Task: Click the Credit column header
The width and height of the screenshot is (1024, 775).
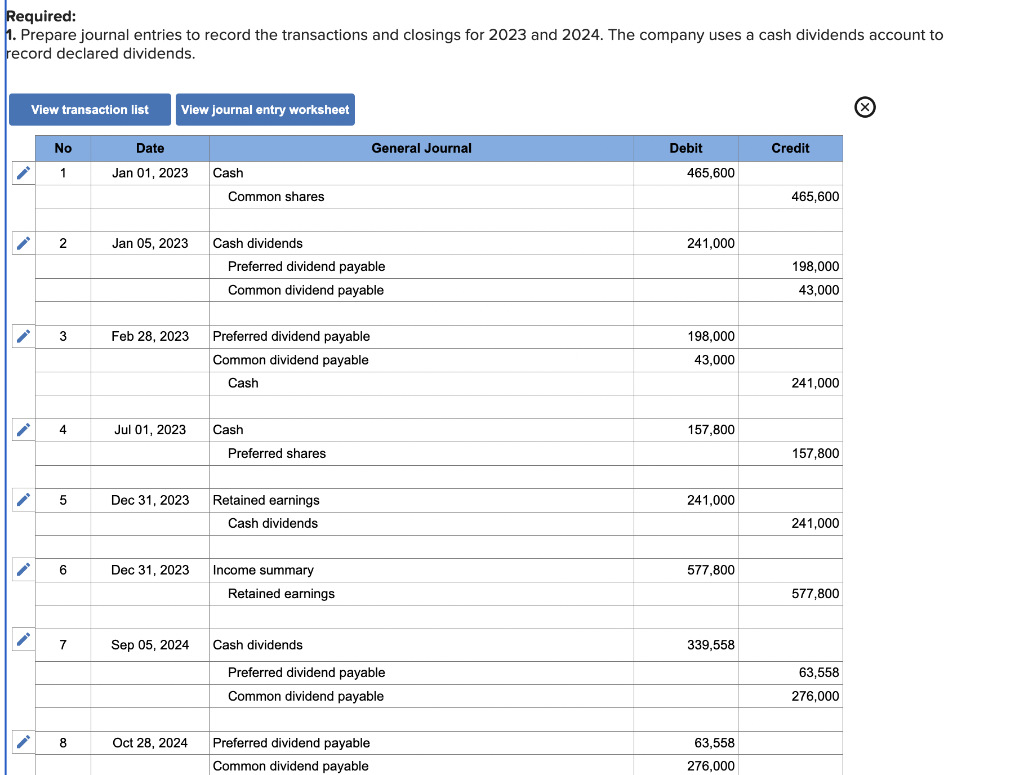Action: tap(790, 148)
